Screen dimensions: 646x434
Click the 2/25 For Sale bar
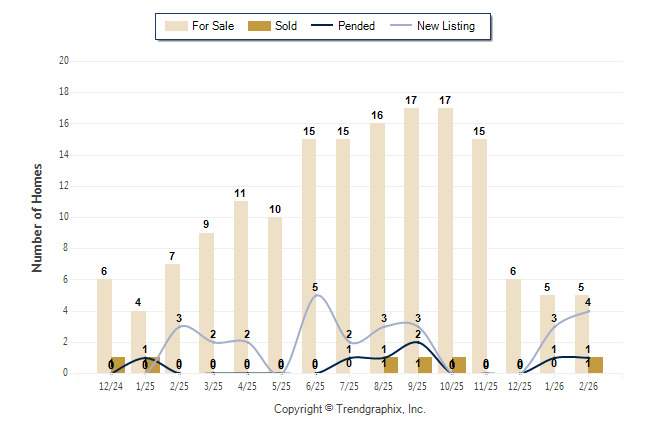(172, 318)
